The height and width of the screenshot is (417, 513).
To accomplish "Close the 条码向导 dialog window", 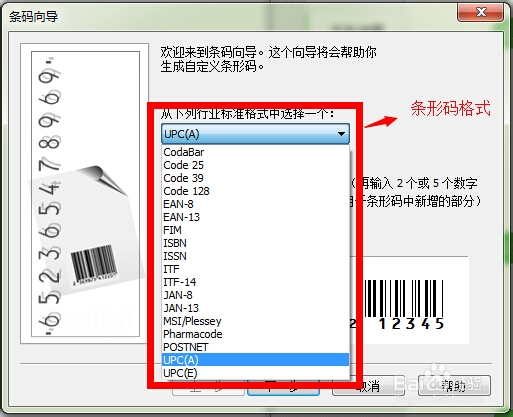I will [481, 13].
